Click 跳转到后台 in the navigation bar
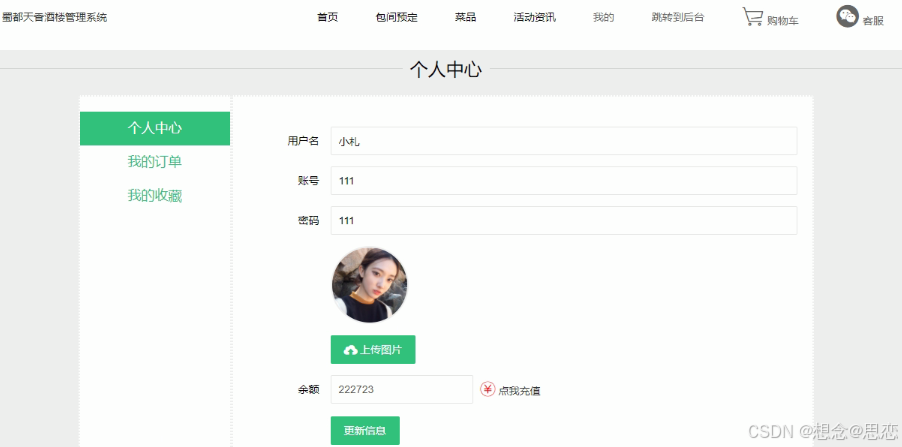This screenshot has height=447, width=902. pos(678,17)
